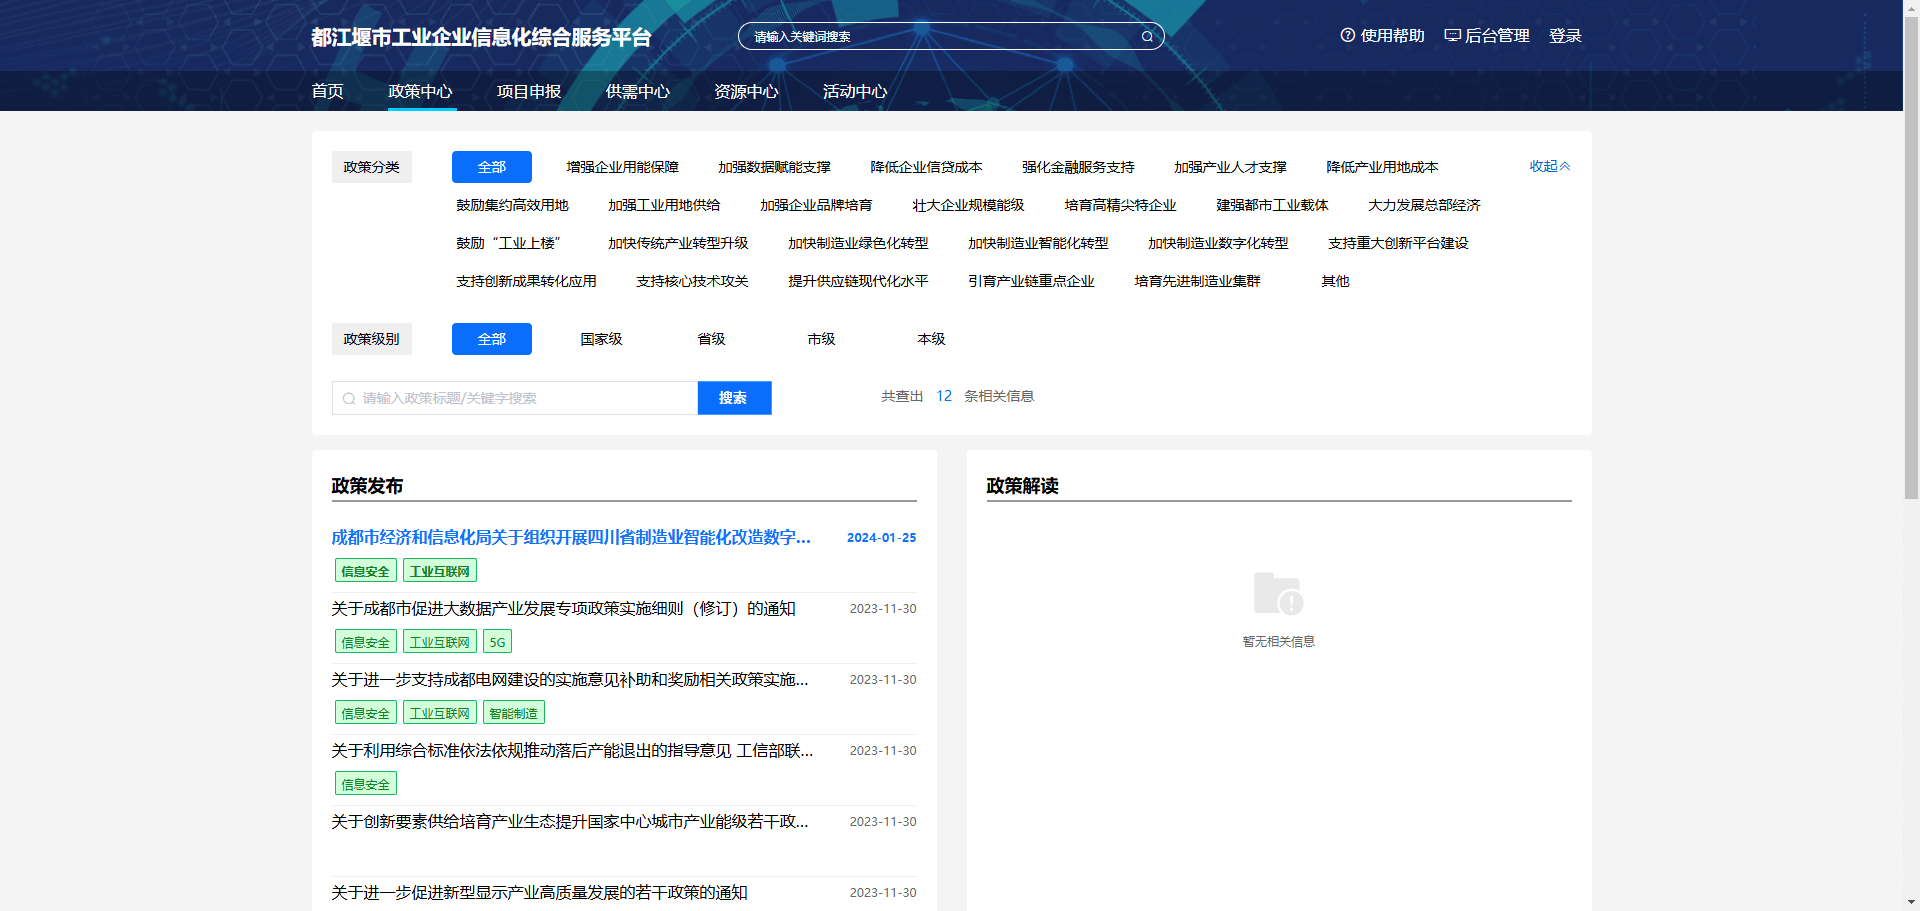Screen dimensions: 1920x911
Task: Open the 项目申报 navigation tab
Action: (529, 91)
